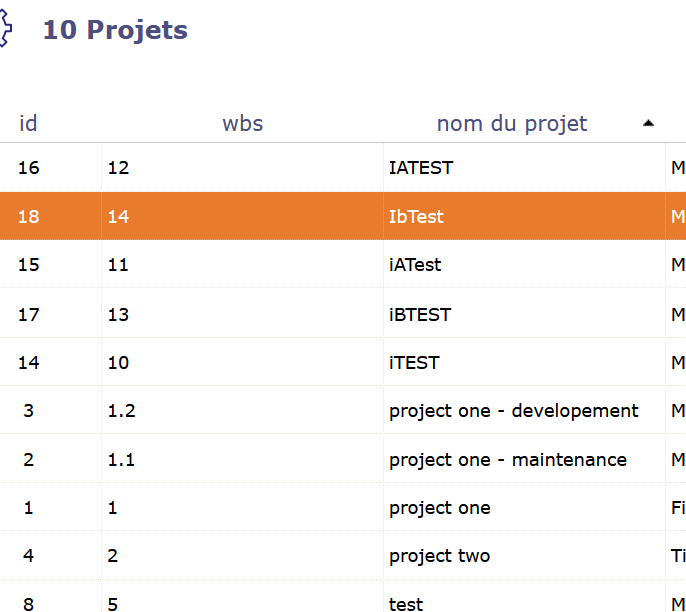
Task: Open project one - developement row
Action: tap(513, 411)
